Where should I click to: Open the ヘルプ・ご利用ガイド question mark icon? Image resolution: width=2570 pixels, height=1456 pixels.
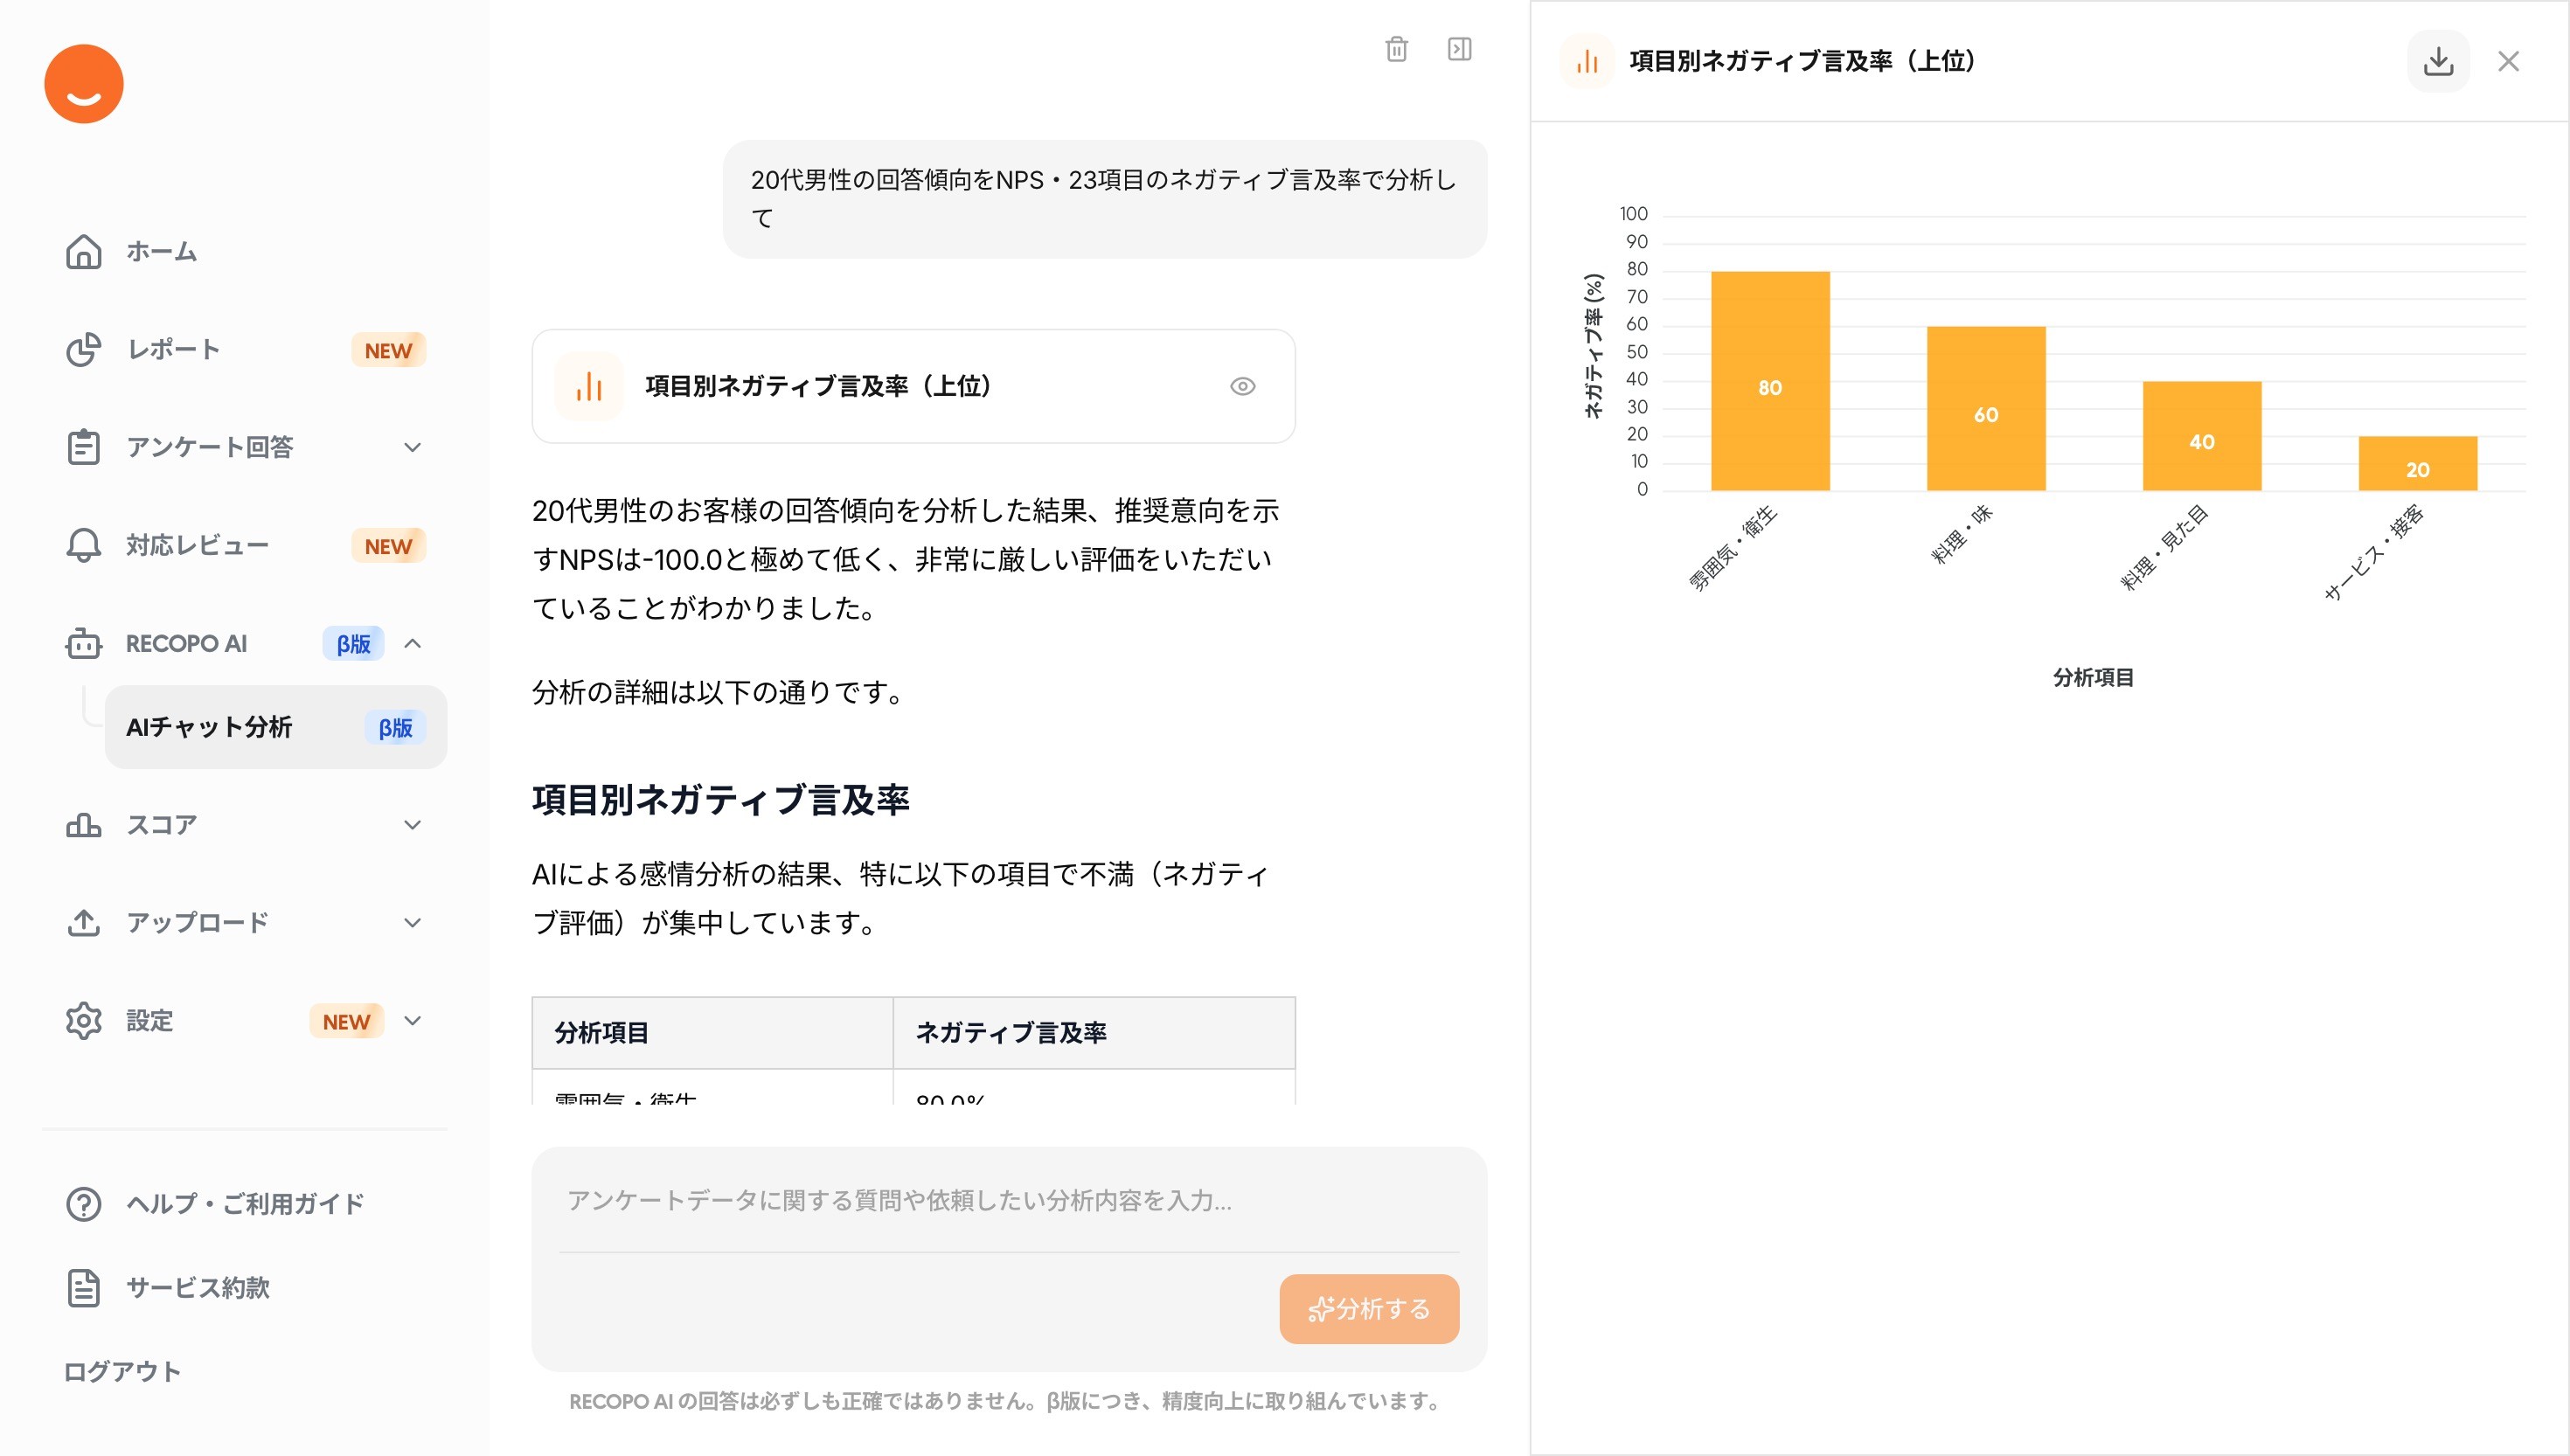pyautogui.click(x=84, y=1204)
